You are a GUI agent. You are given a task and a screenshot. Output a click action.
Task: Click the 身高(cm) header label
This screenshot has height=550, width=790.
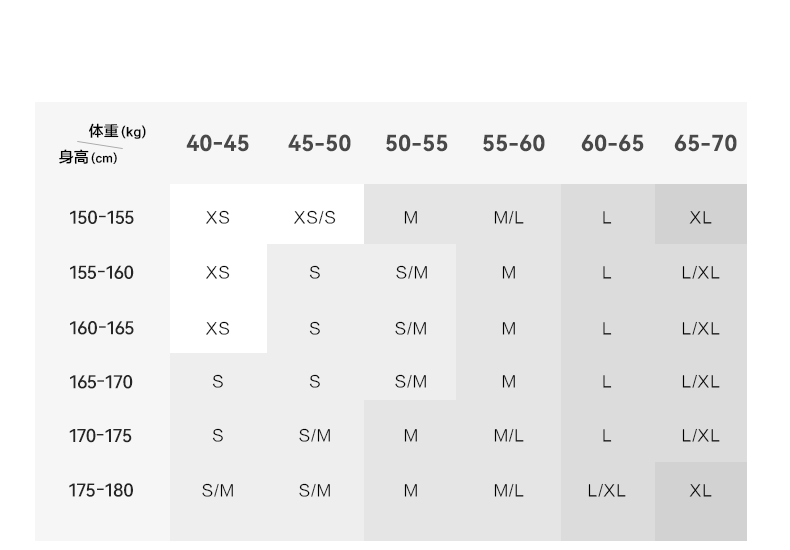tap(88, 157)
